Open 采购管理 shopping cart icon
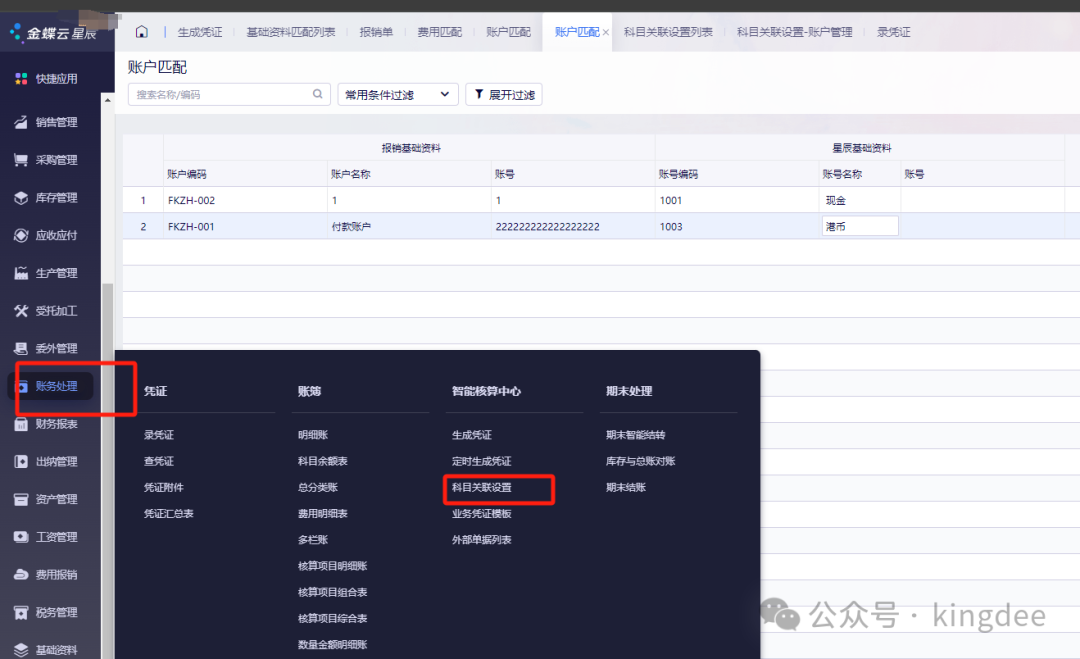This screenshot has width=1080, height=659. point(20,160)
